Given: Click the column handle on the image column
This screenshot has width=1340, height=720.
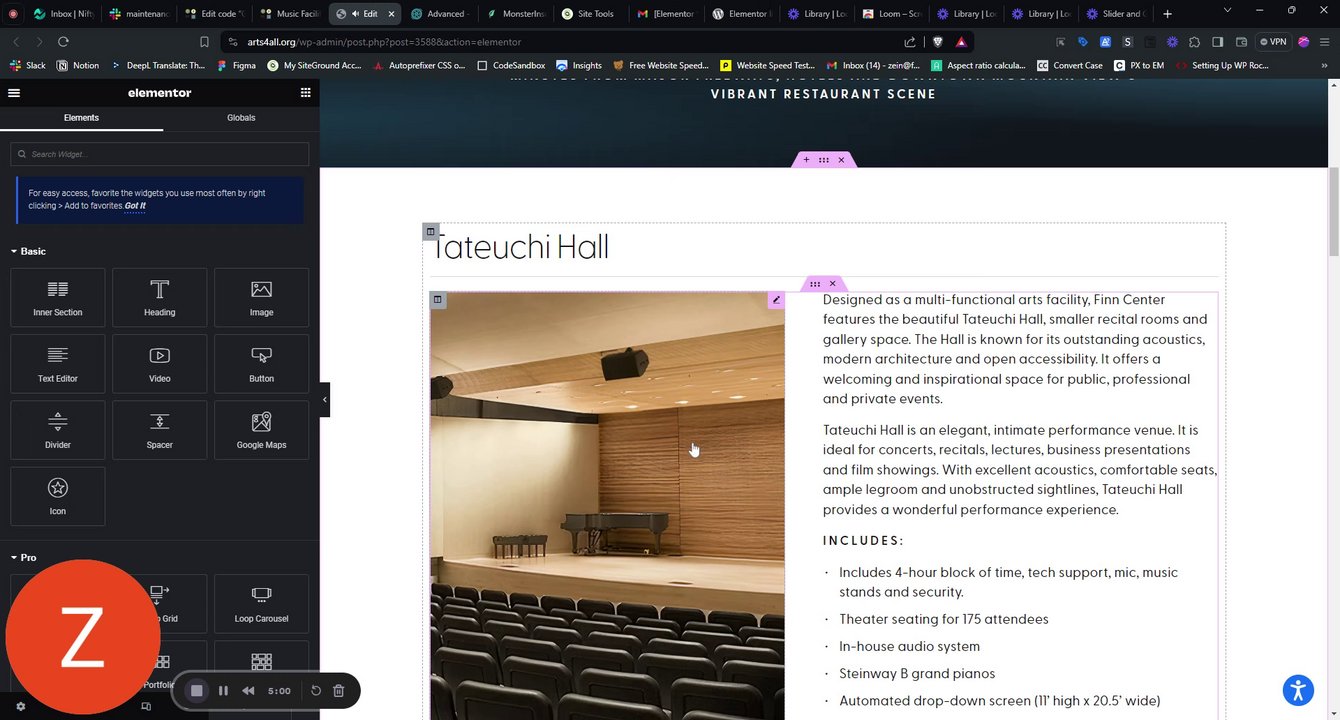Looking at the screenshot, I should [x=437, y=300].
